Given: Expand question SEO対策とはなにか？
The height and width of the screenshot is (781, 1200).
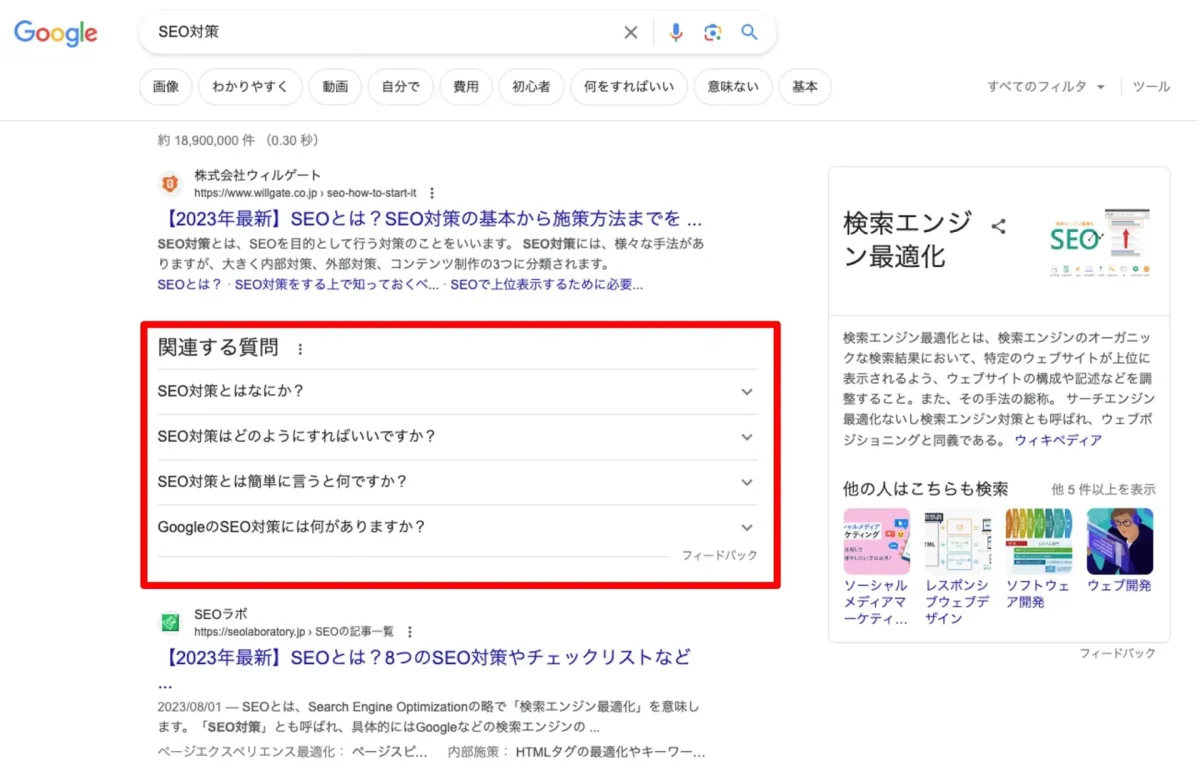Looking at the screenshot, I should (458, 392).
